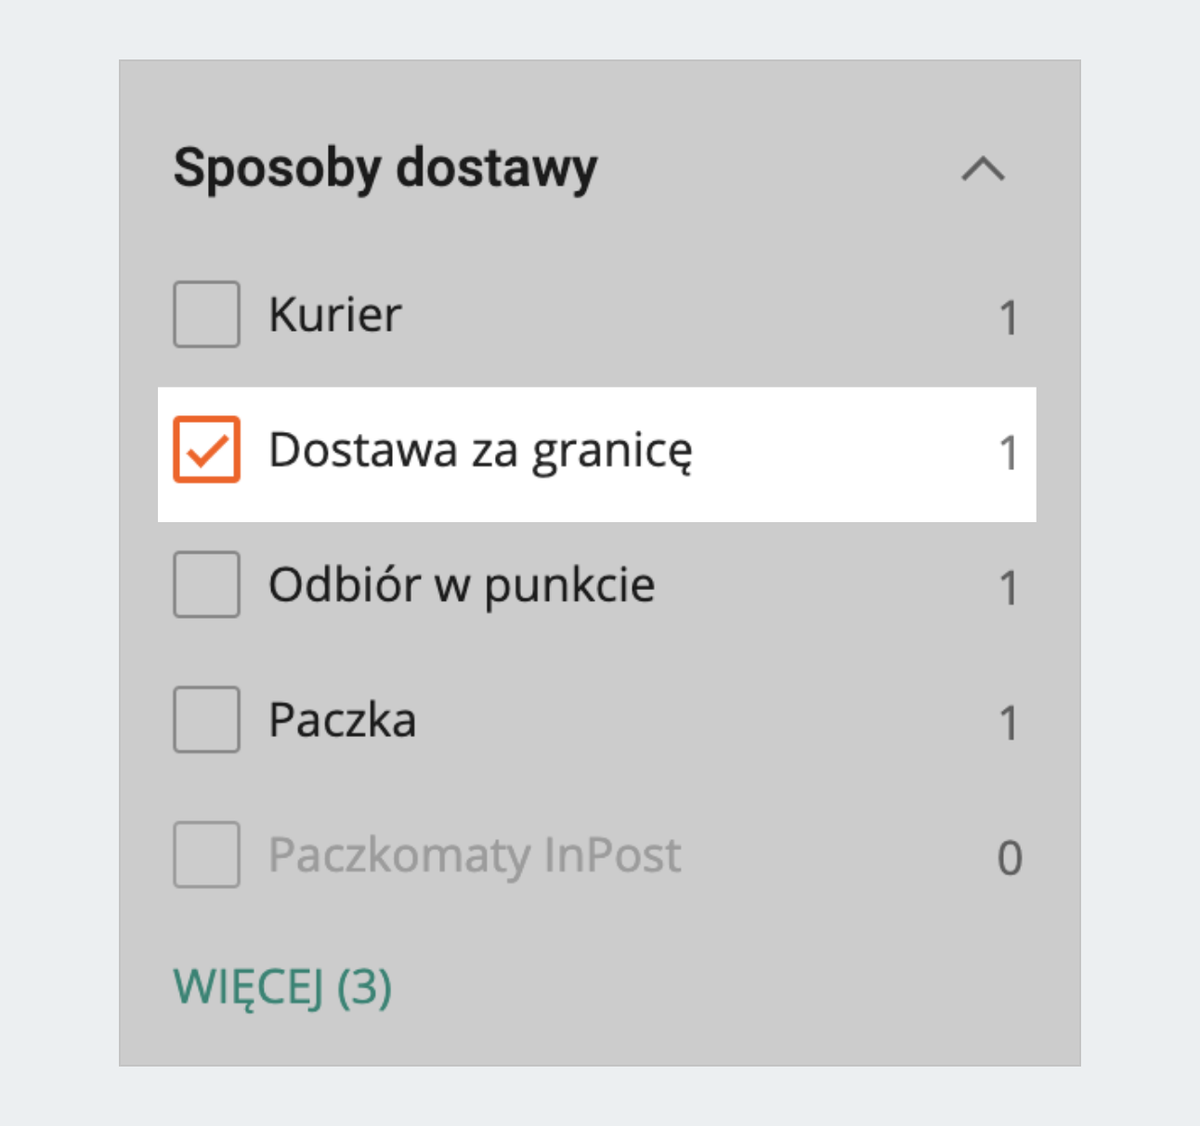This screenshot has width=1200, height=1126.
Task: Click the Paczka label text
Action: coord(342,721)
